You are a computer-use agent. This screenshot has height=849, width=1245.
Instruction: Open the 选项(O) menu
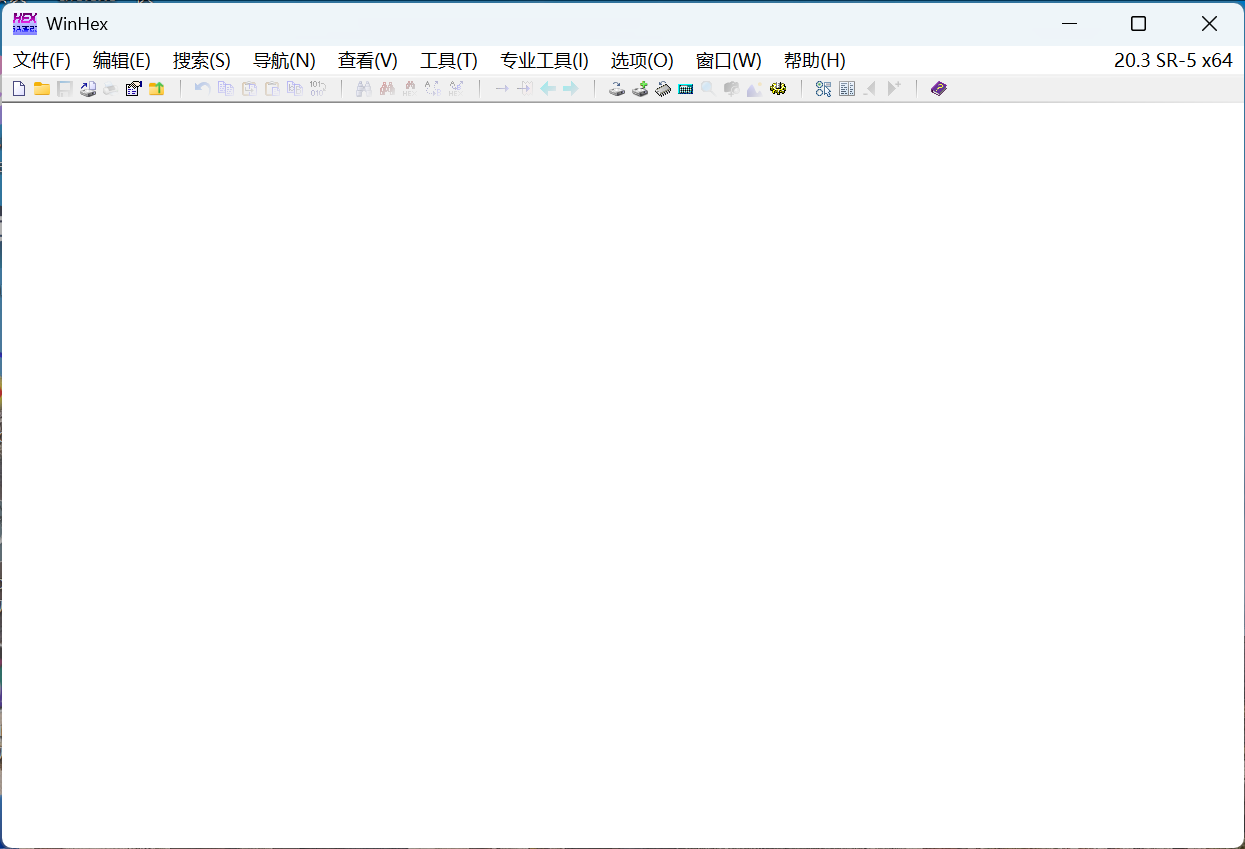(x=642, y=60)
